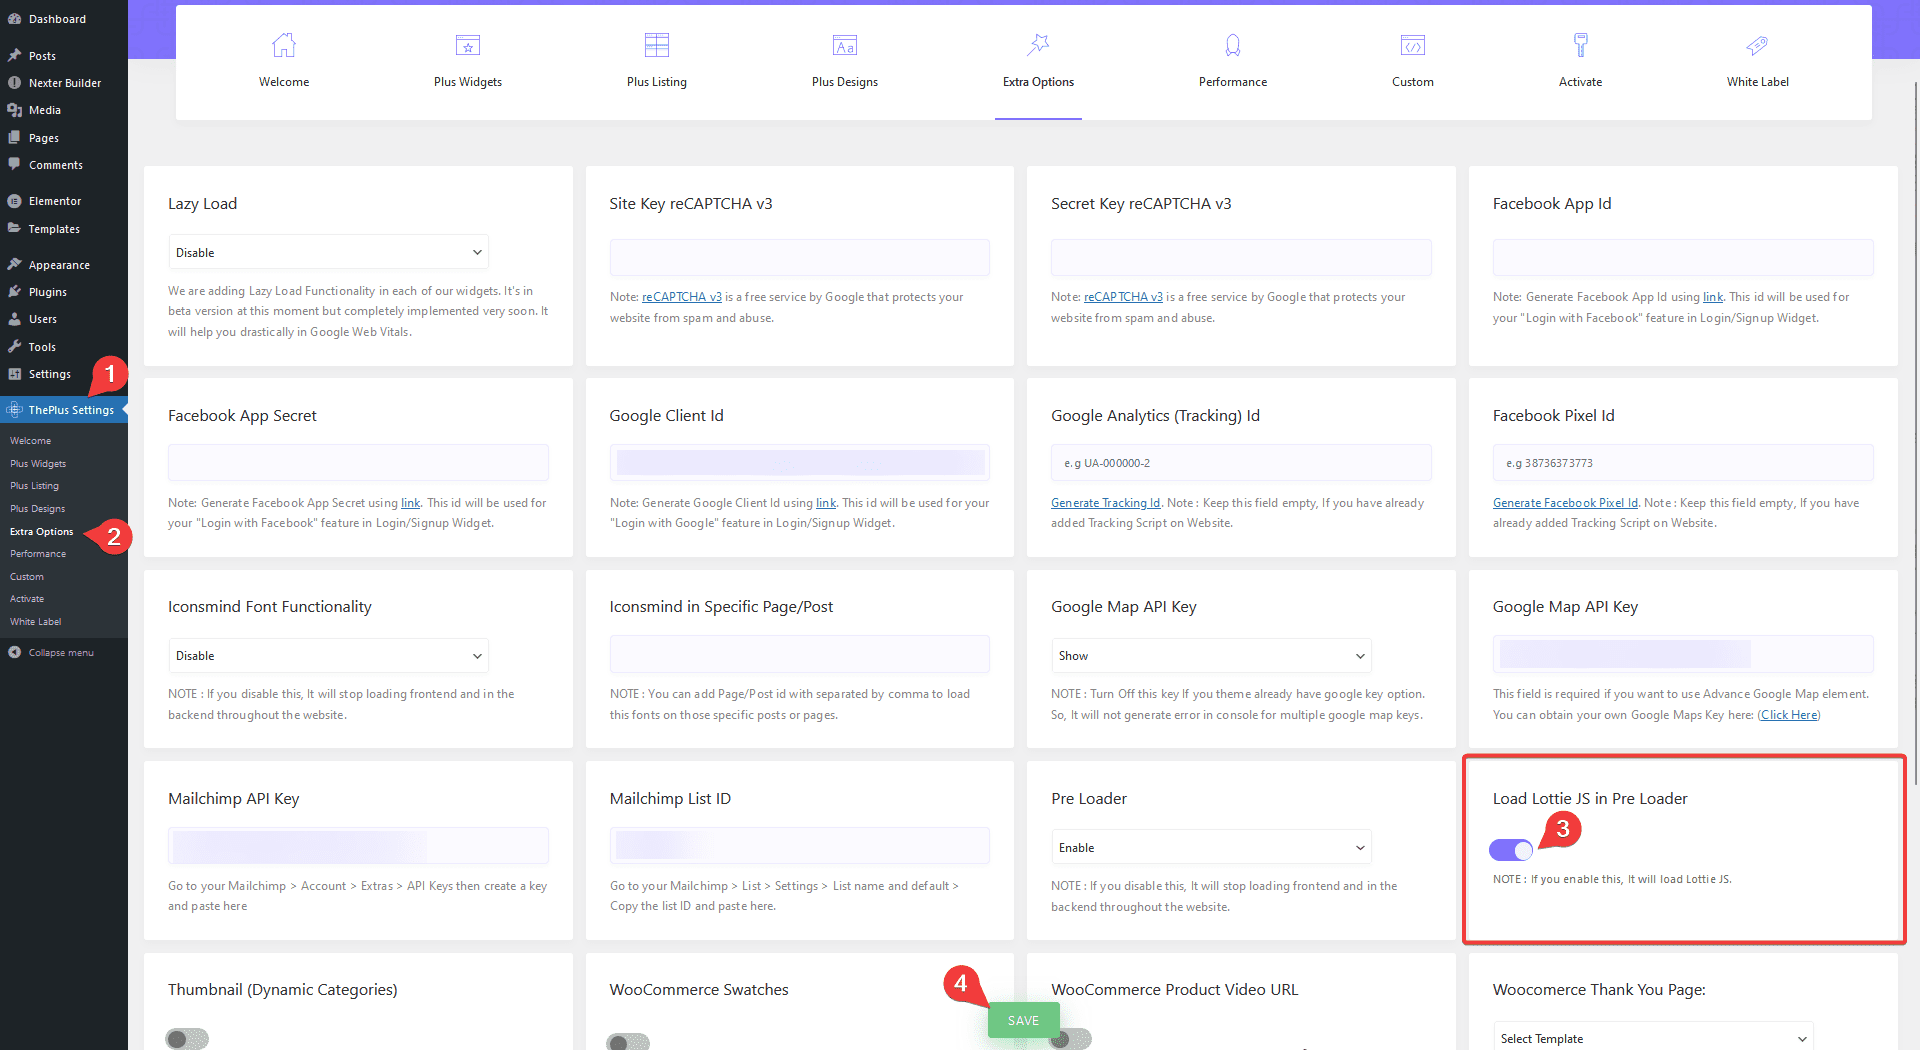Select the Plus Designs icon
The height and width of the screenshot is (1050, 1920).
click(x=845, y=45)
